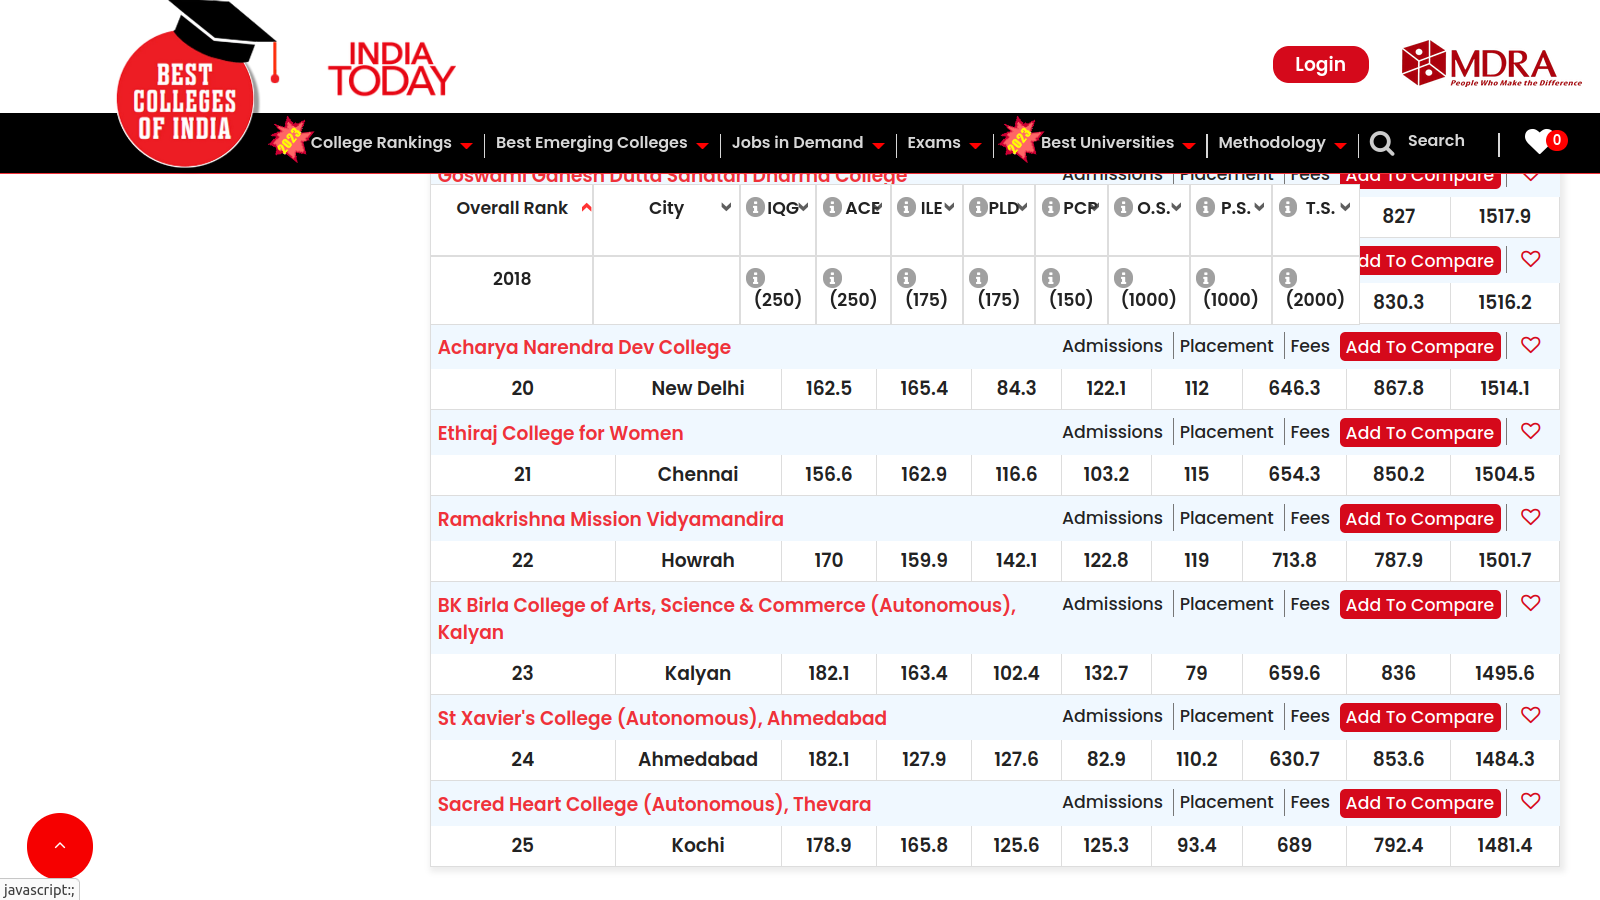This screenshot has width=1600, height=900.
Task: View Admissions for Acharya Narendra Dev College
Action: click(x=1112, y=346)
